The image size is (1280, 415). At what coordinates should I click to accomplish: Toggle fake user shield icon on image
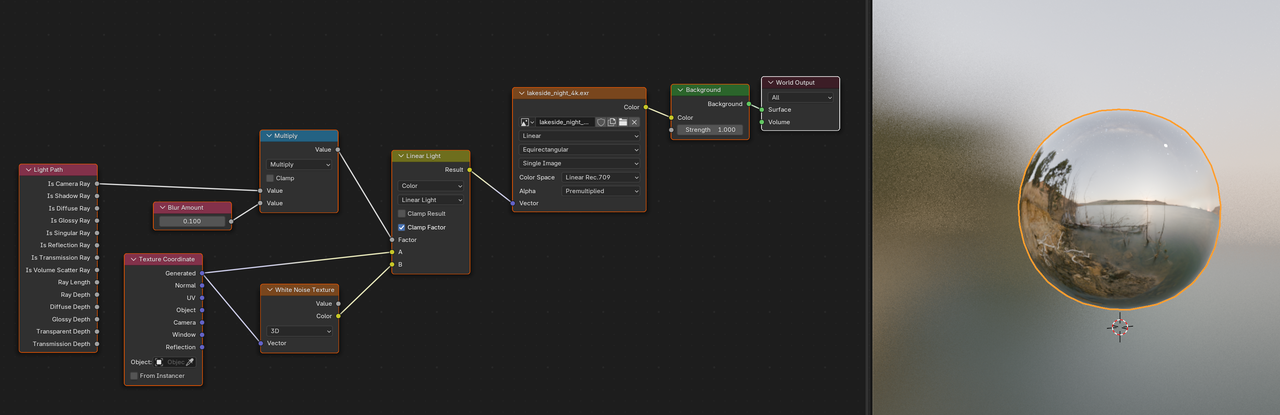click(601, 122)
